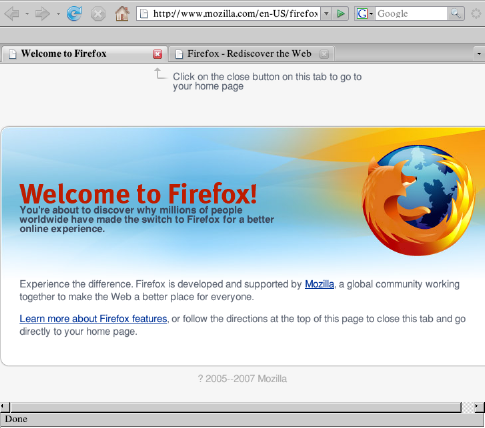This screenshot has height=428, width=485.
Task: Click the activity throbber icon
Action: click(x=477, y=14)
